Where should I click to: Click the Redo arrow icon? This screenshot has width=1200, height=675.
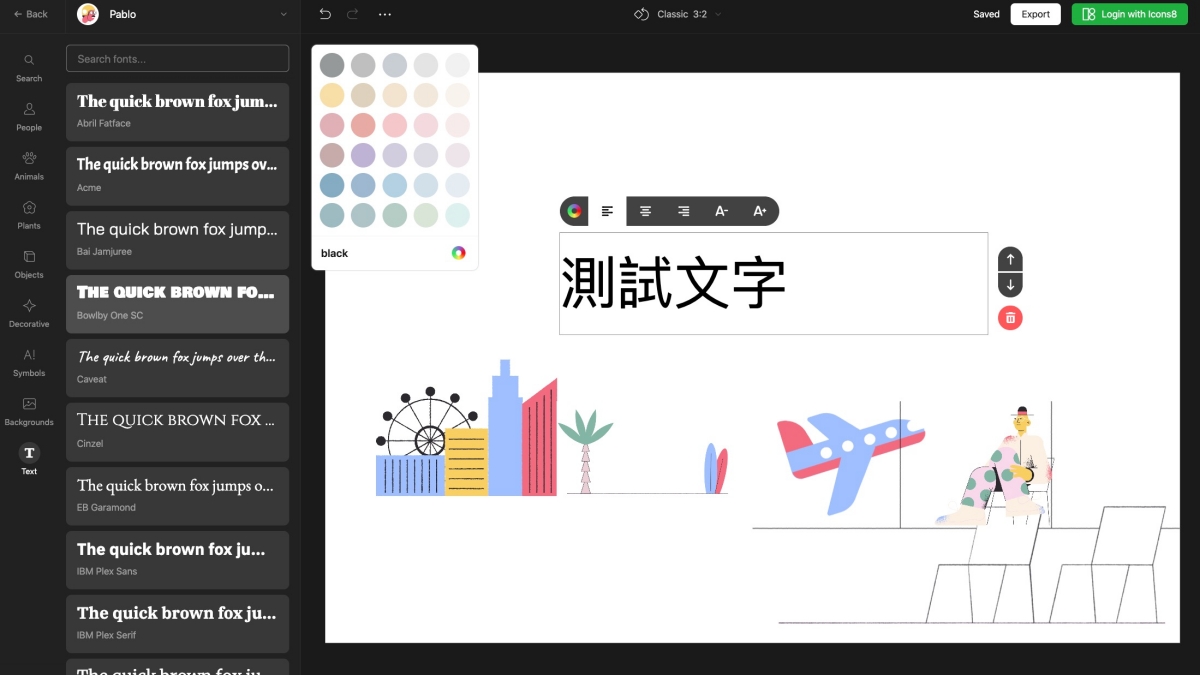(x=352, y=14)
